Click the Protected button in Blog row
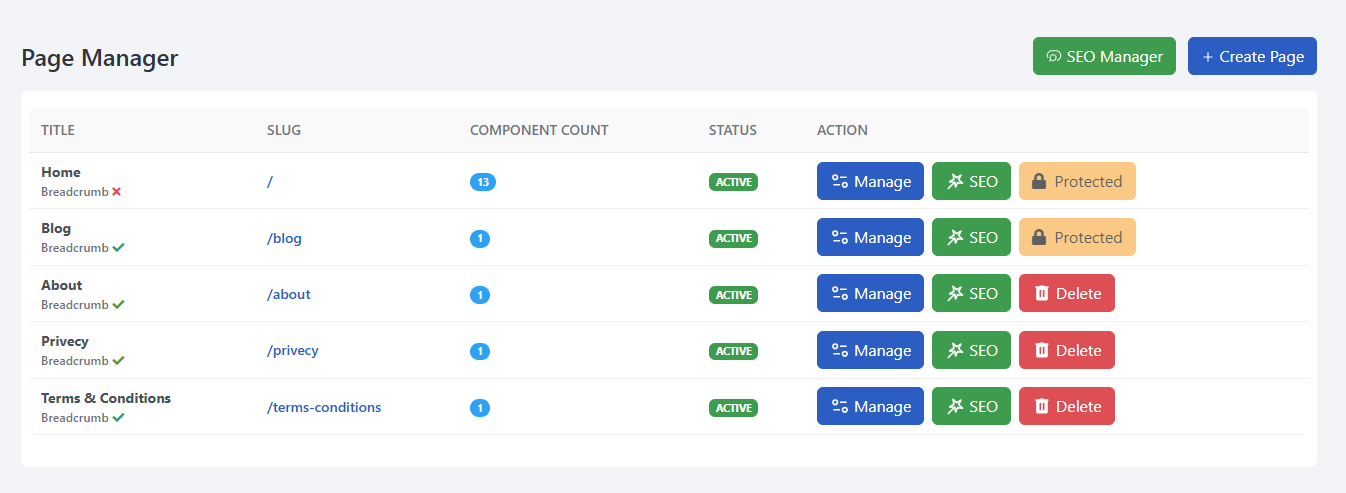Screen dimensions: 1346x493 [1077, 238]
